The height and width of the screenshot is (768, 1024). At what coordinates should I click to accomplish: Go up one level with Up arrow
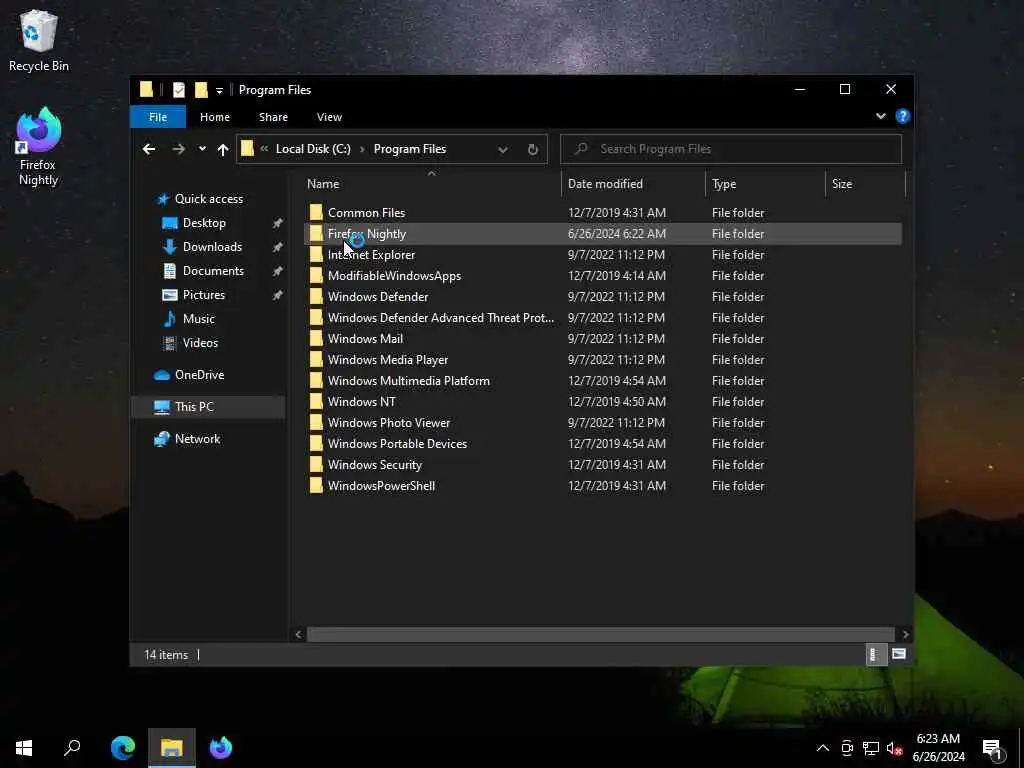(x=223, y=150)
